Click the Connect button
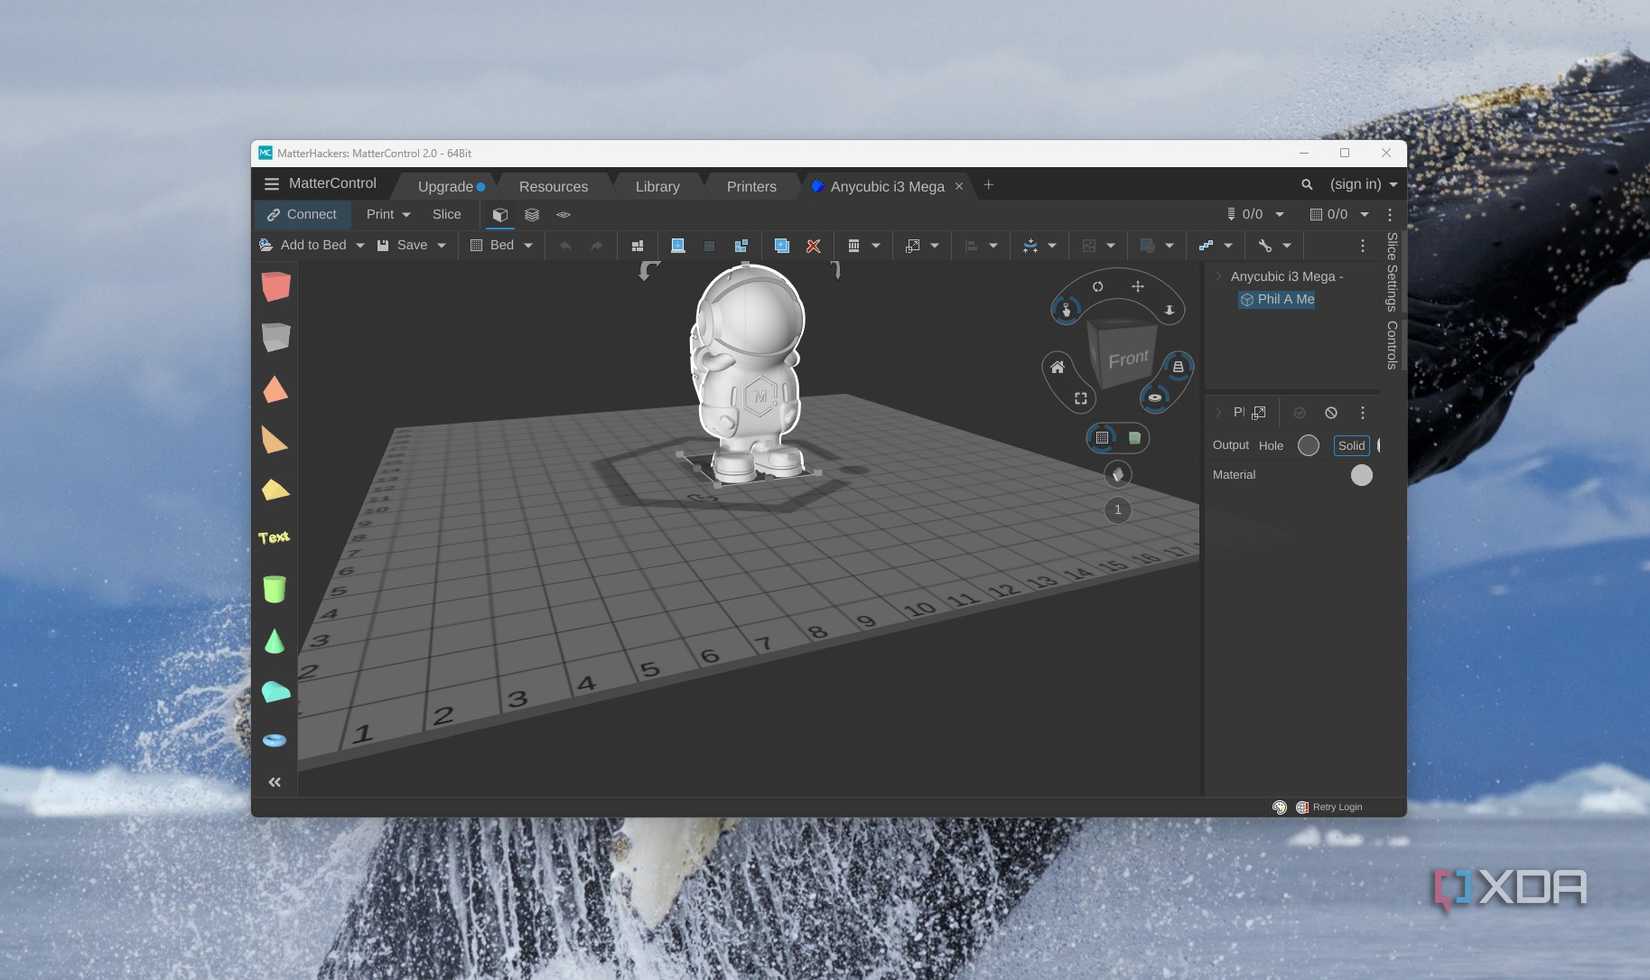The height and width of the screenshot is (980, 1650). click(x=301, y=214)
